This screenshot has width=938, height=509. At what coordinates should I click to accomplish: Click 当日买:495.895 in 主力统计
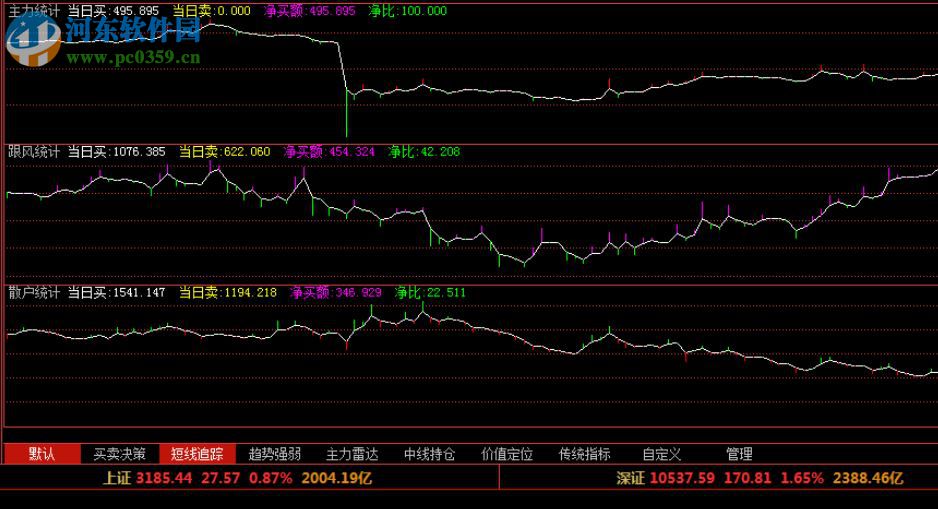113,11
